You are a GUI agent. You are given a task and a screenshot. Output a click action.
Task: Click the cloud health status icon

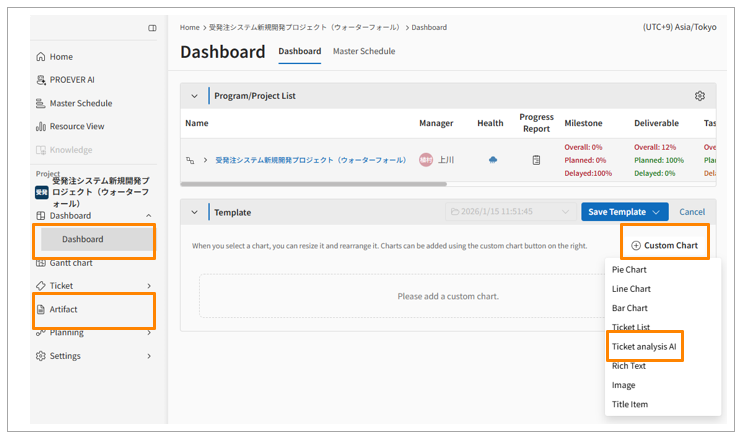492,160
